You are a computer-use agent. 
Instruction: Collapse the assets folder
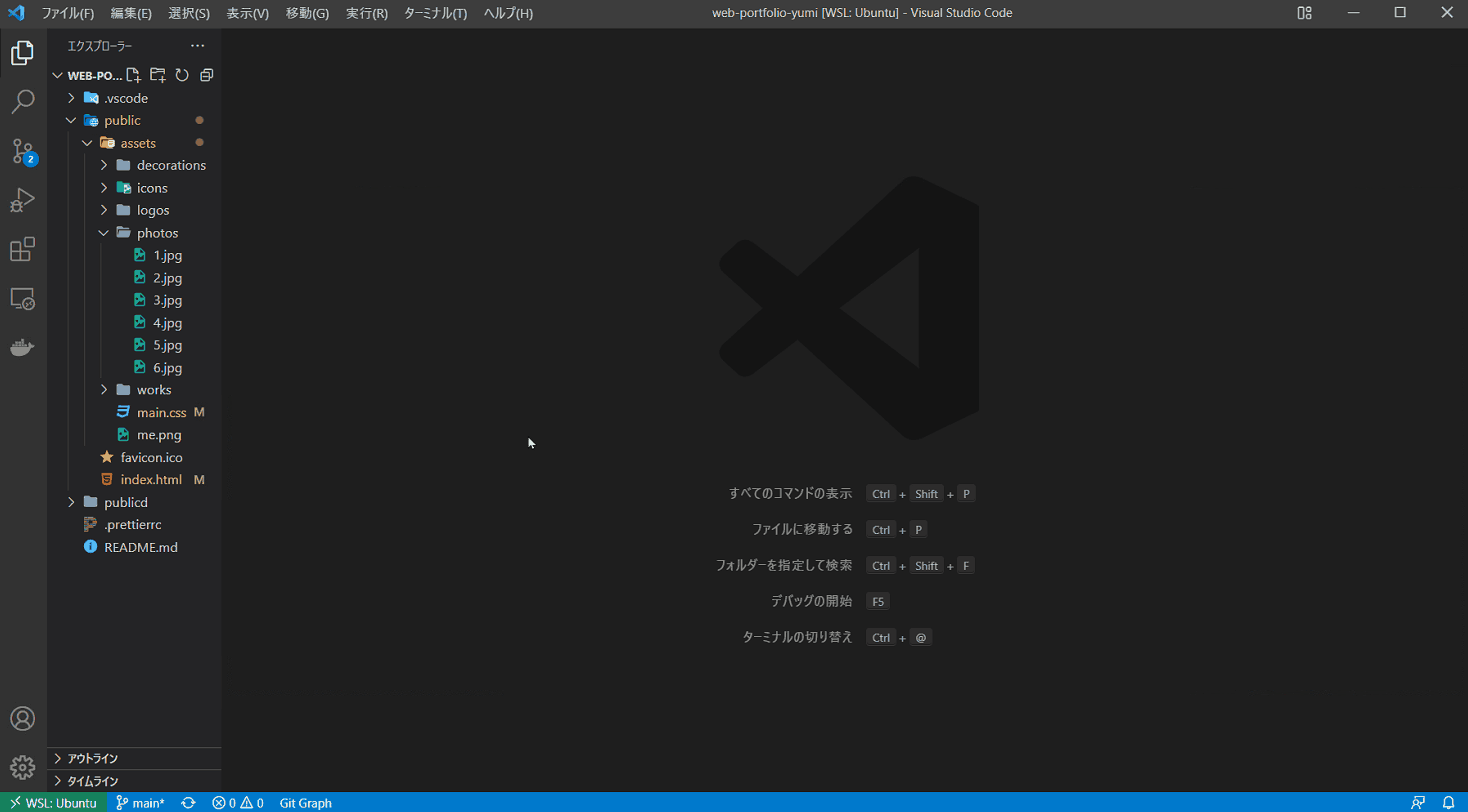tap(134, 143)
